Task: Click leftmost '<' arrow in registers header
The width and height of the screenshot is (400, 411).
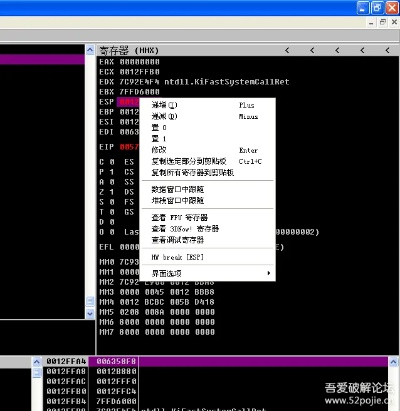Action: (x=287, y=50)
